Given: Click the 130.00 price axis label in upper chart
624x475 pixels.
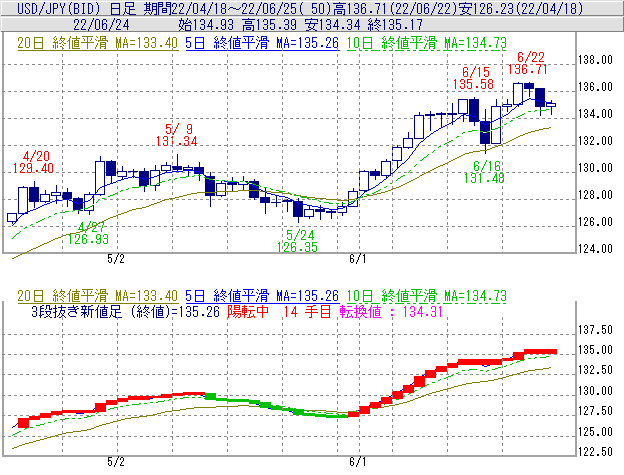Looking at the screenshot, I should click(x=595, y=168).
